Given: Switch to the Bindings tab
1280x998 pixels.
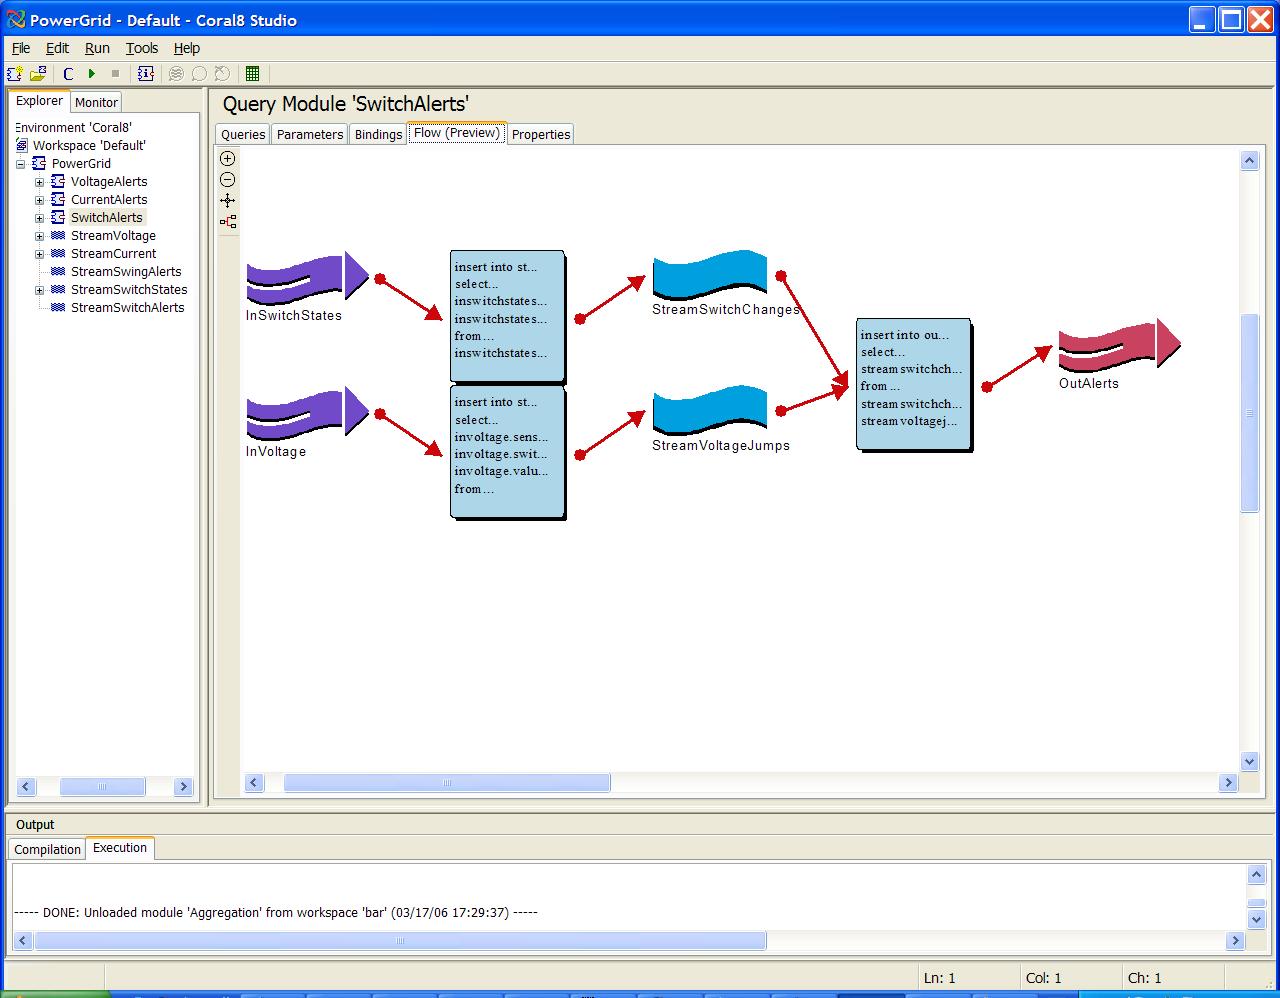Looking at the screenshot, I should (x=378, y=134).
